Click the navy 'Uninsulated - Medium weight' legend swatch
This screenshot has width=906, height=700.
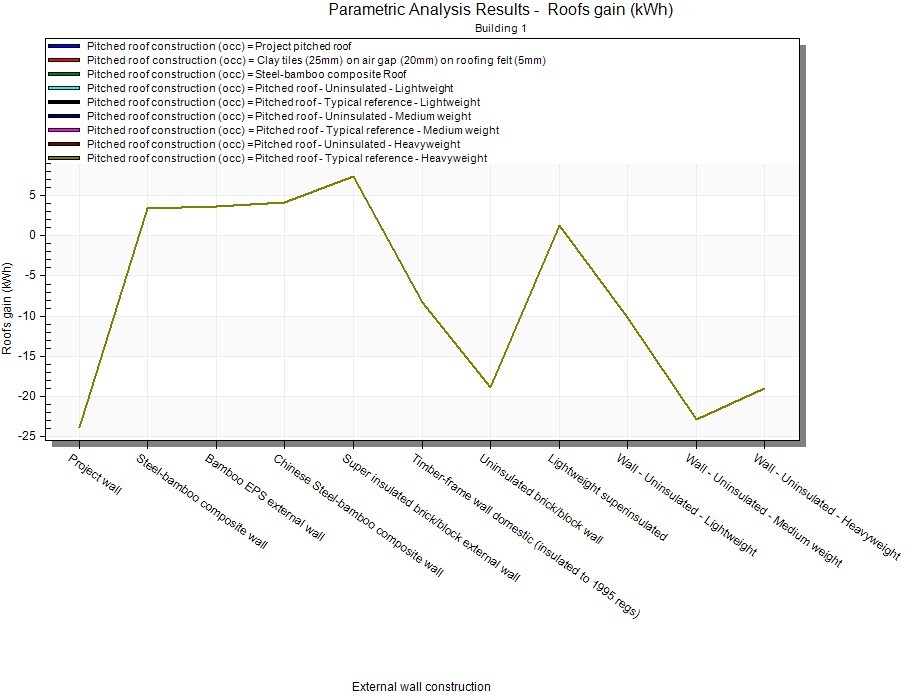pyautogui.click(x=64, y=116)
